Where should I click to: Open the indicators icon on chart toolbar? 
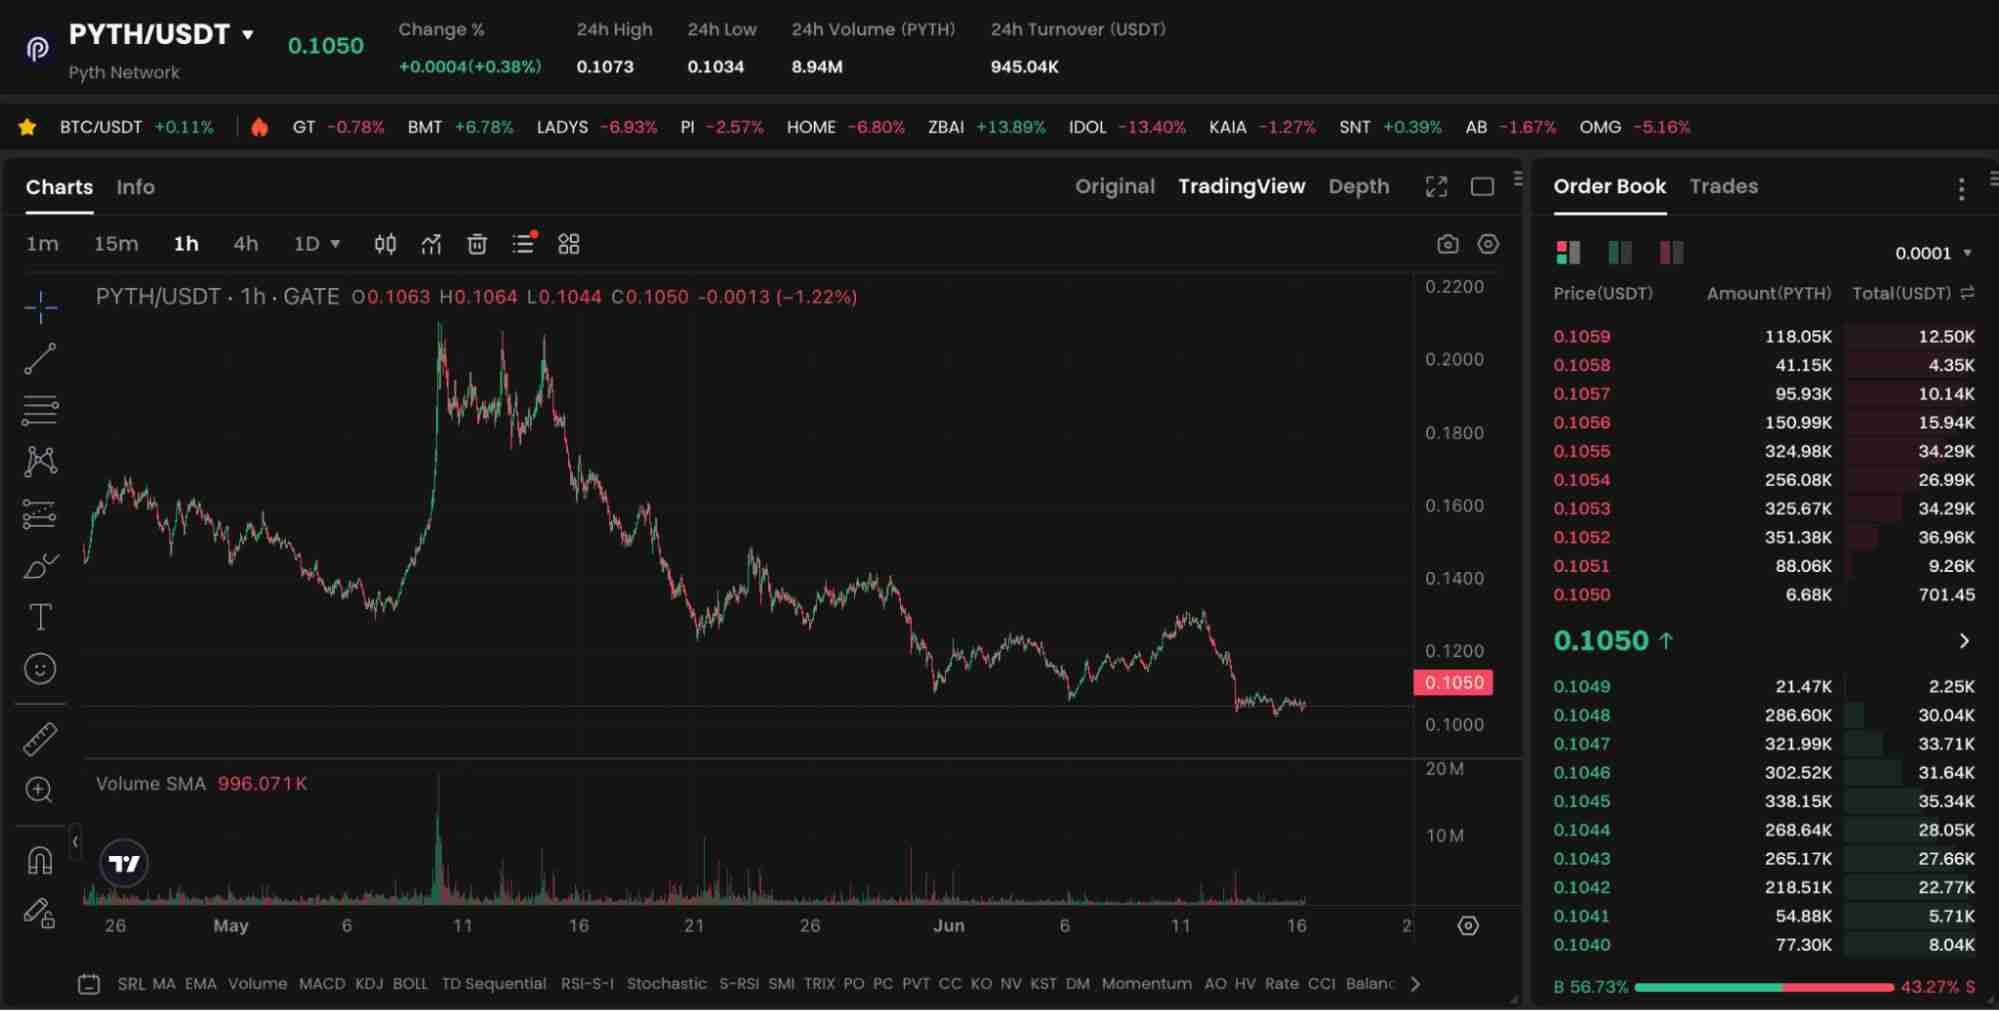431,243
